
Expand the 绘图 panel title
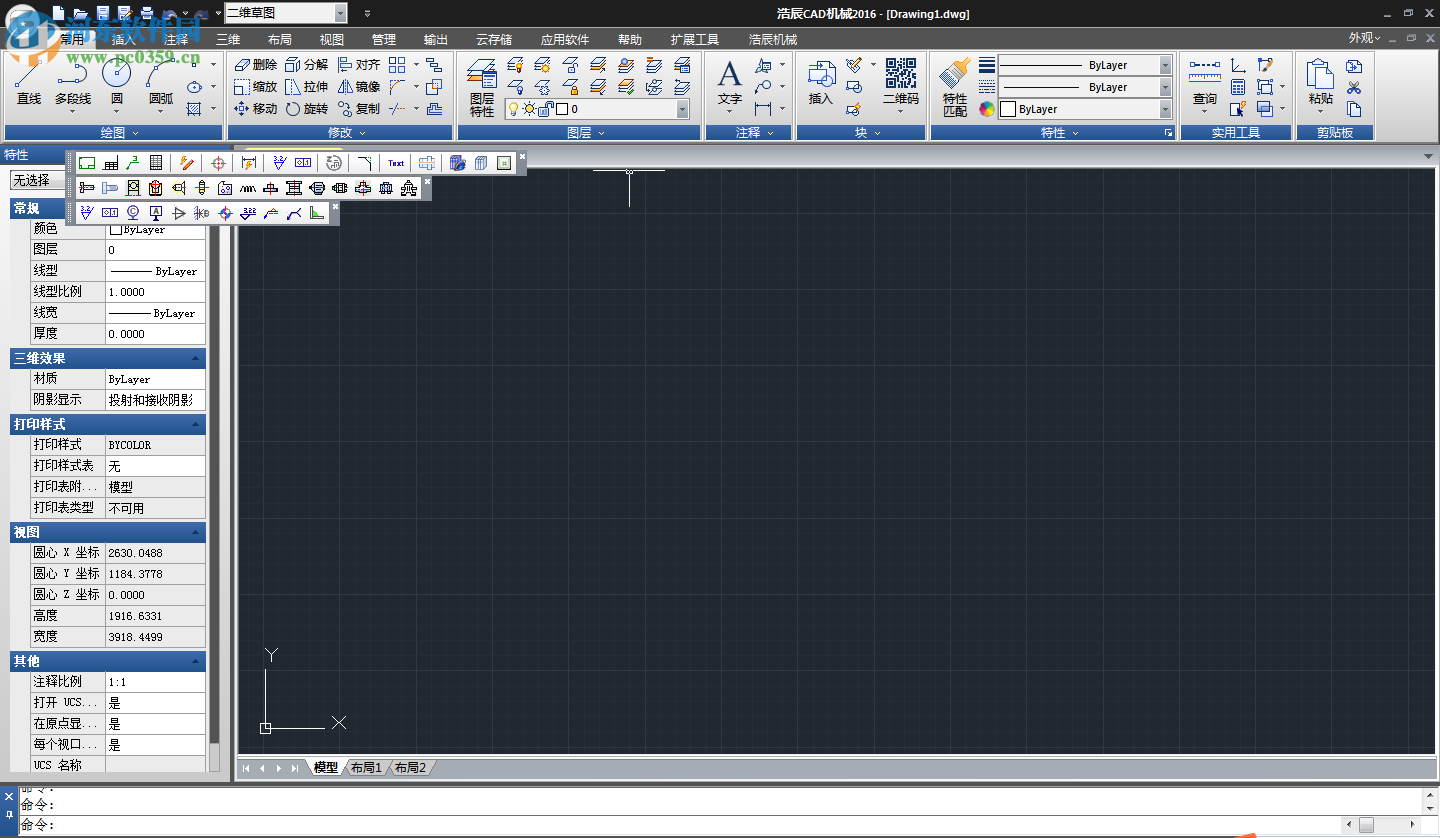(x=113, y=132)
